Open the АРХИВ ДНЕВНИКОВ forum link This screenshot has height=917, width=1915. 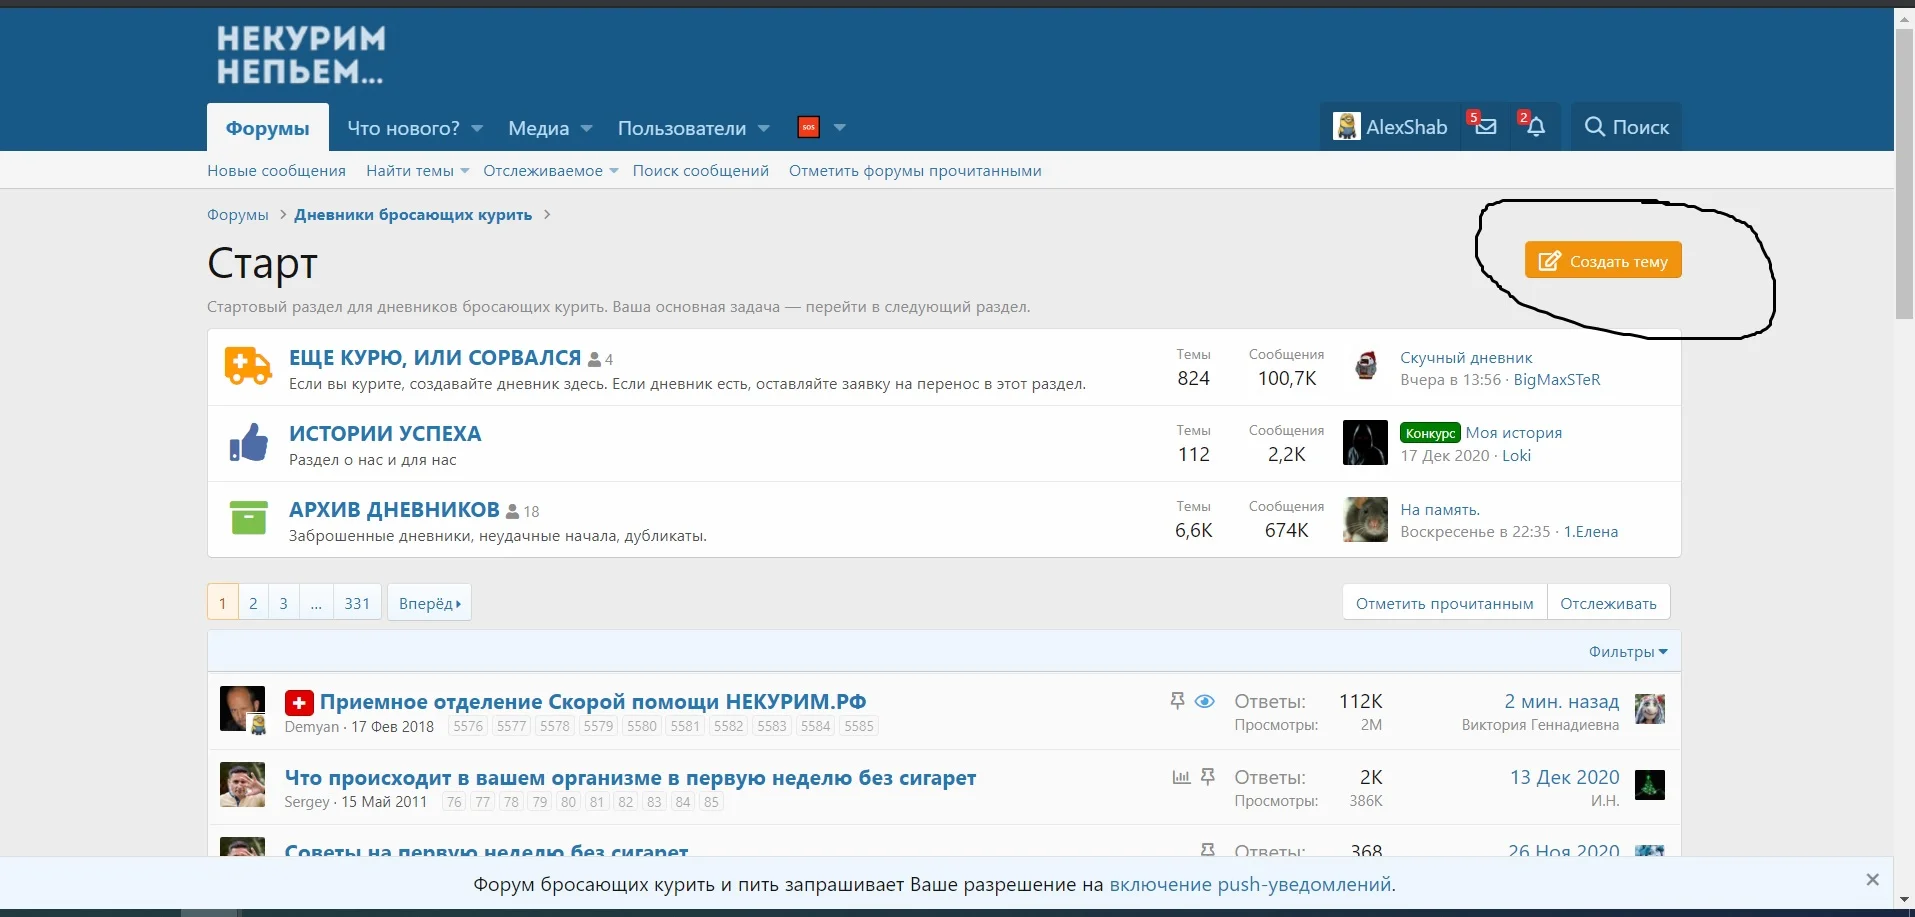point(394,509)
